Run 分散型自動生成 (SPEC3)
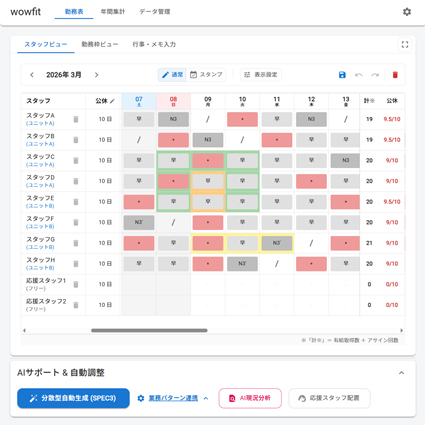This screenshot has width=425, height=425. pyautogui.click(x=73, y=398)
